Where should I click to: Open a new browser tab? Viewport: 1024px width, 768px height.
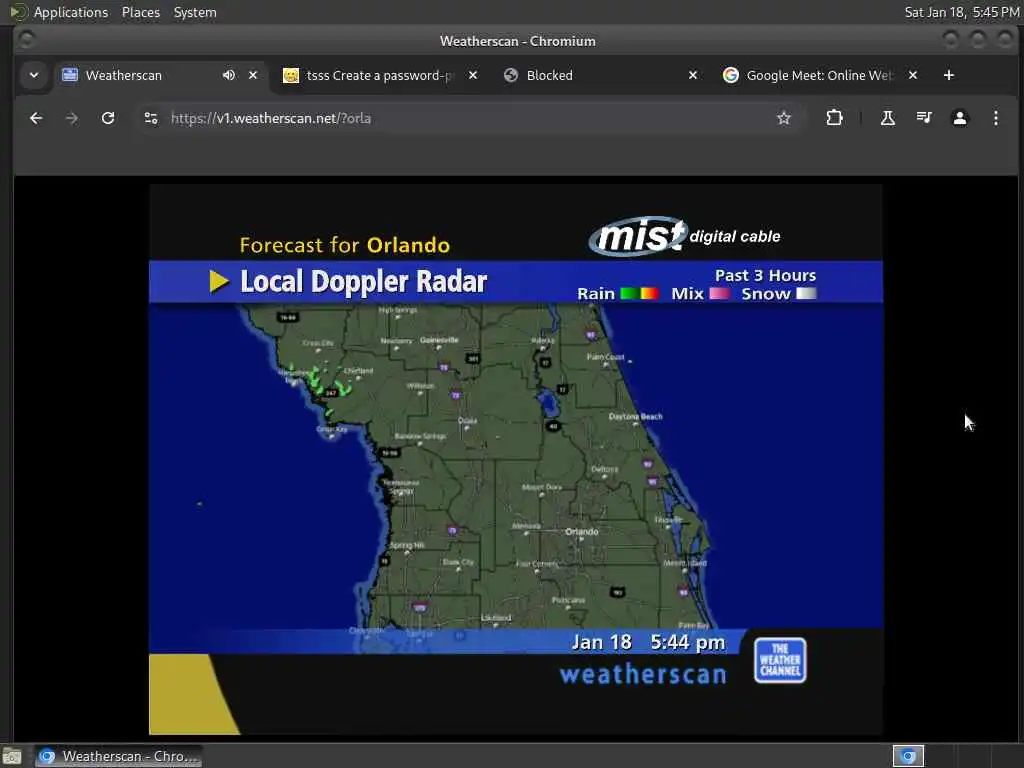949,75
